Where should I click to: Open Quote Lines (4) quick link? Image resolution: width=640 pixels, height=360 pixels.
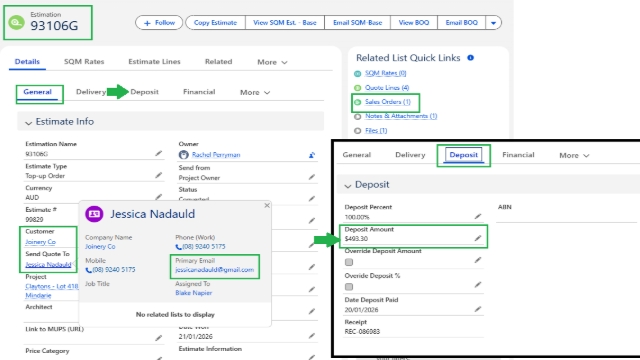click(387, 87)
